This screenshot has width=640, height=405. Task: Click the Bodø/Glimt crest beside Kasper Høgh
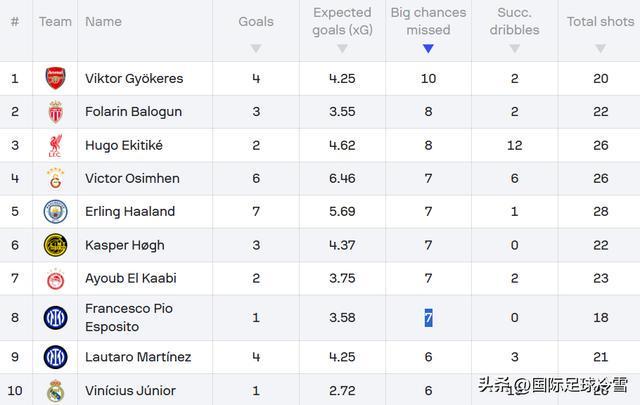55,245
